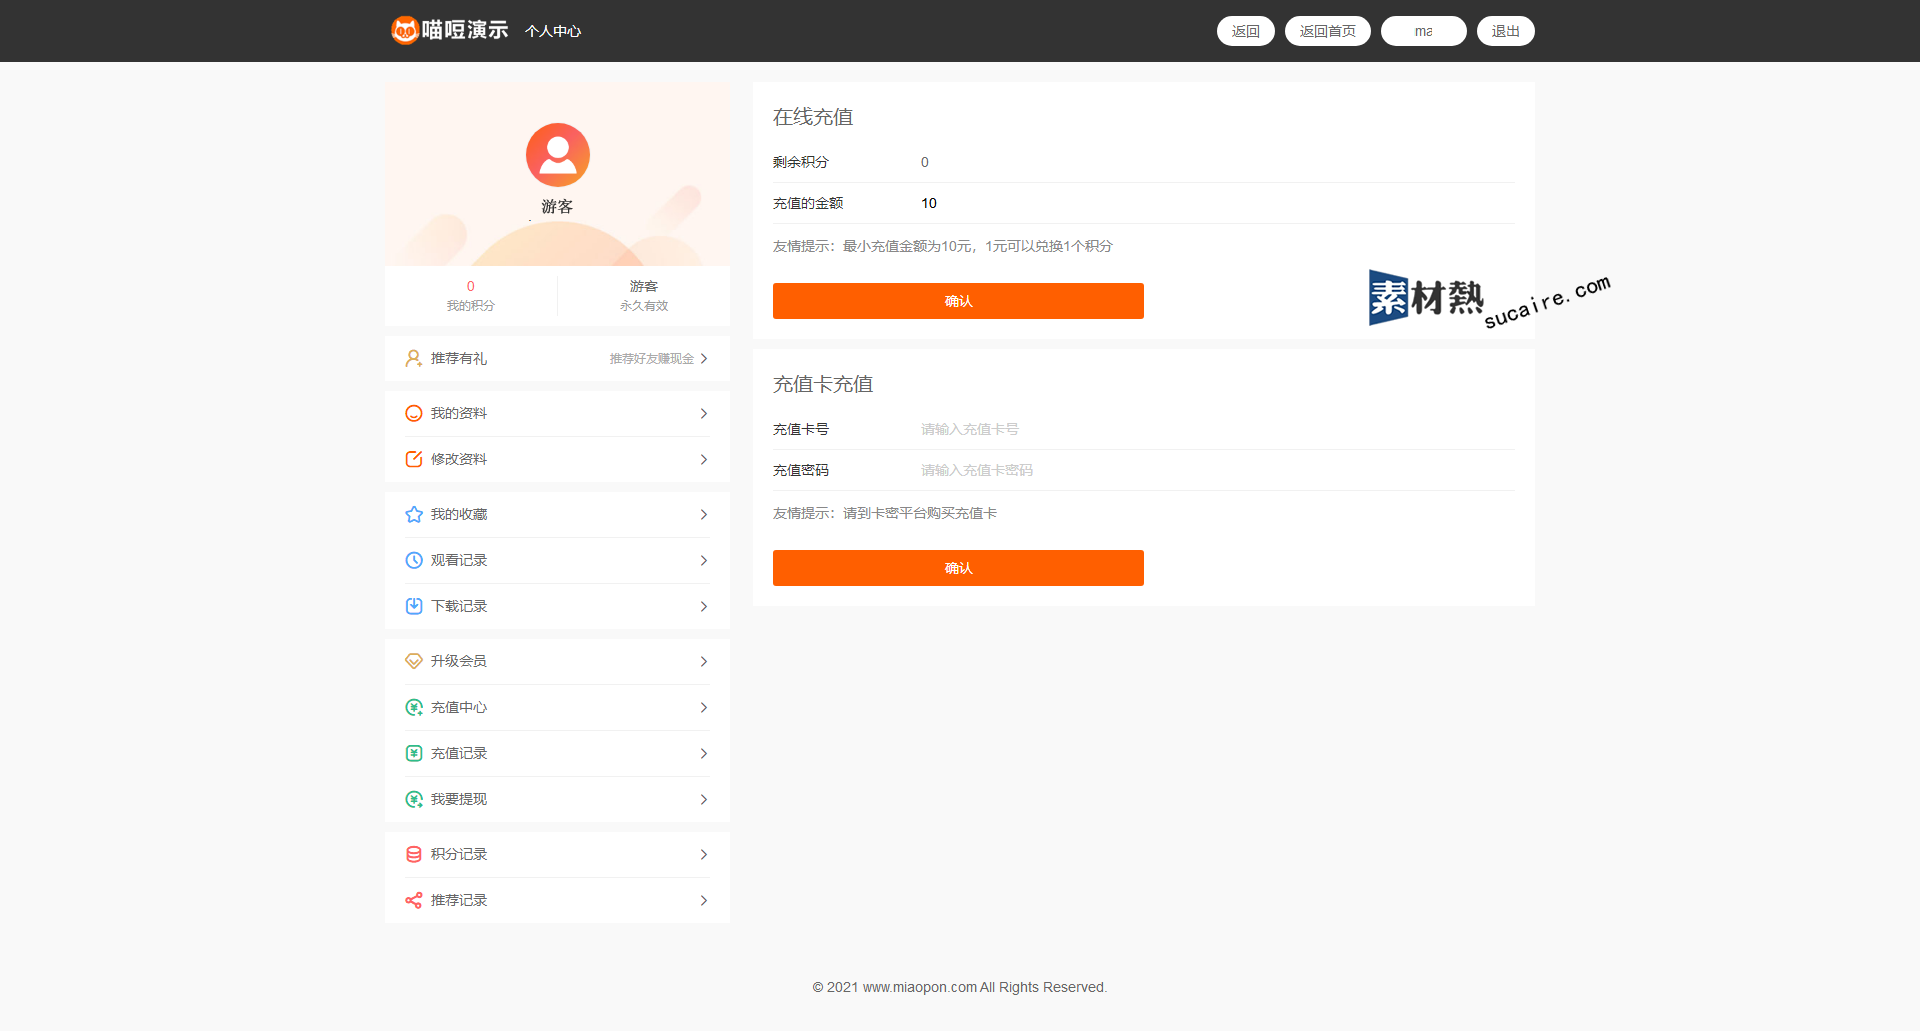Click the edit pencil icon beside 修改资料

[413, 460]
